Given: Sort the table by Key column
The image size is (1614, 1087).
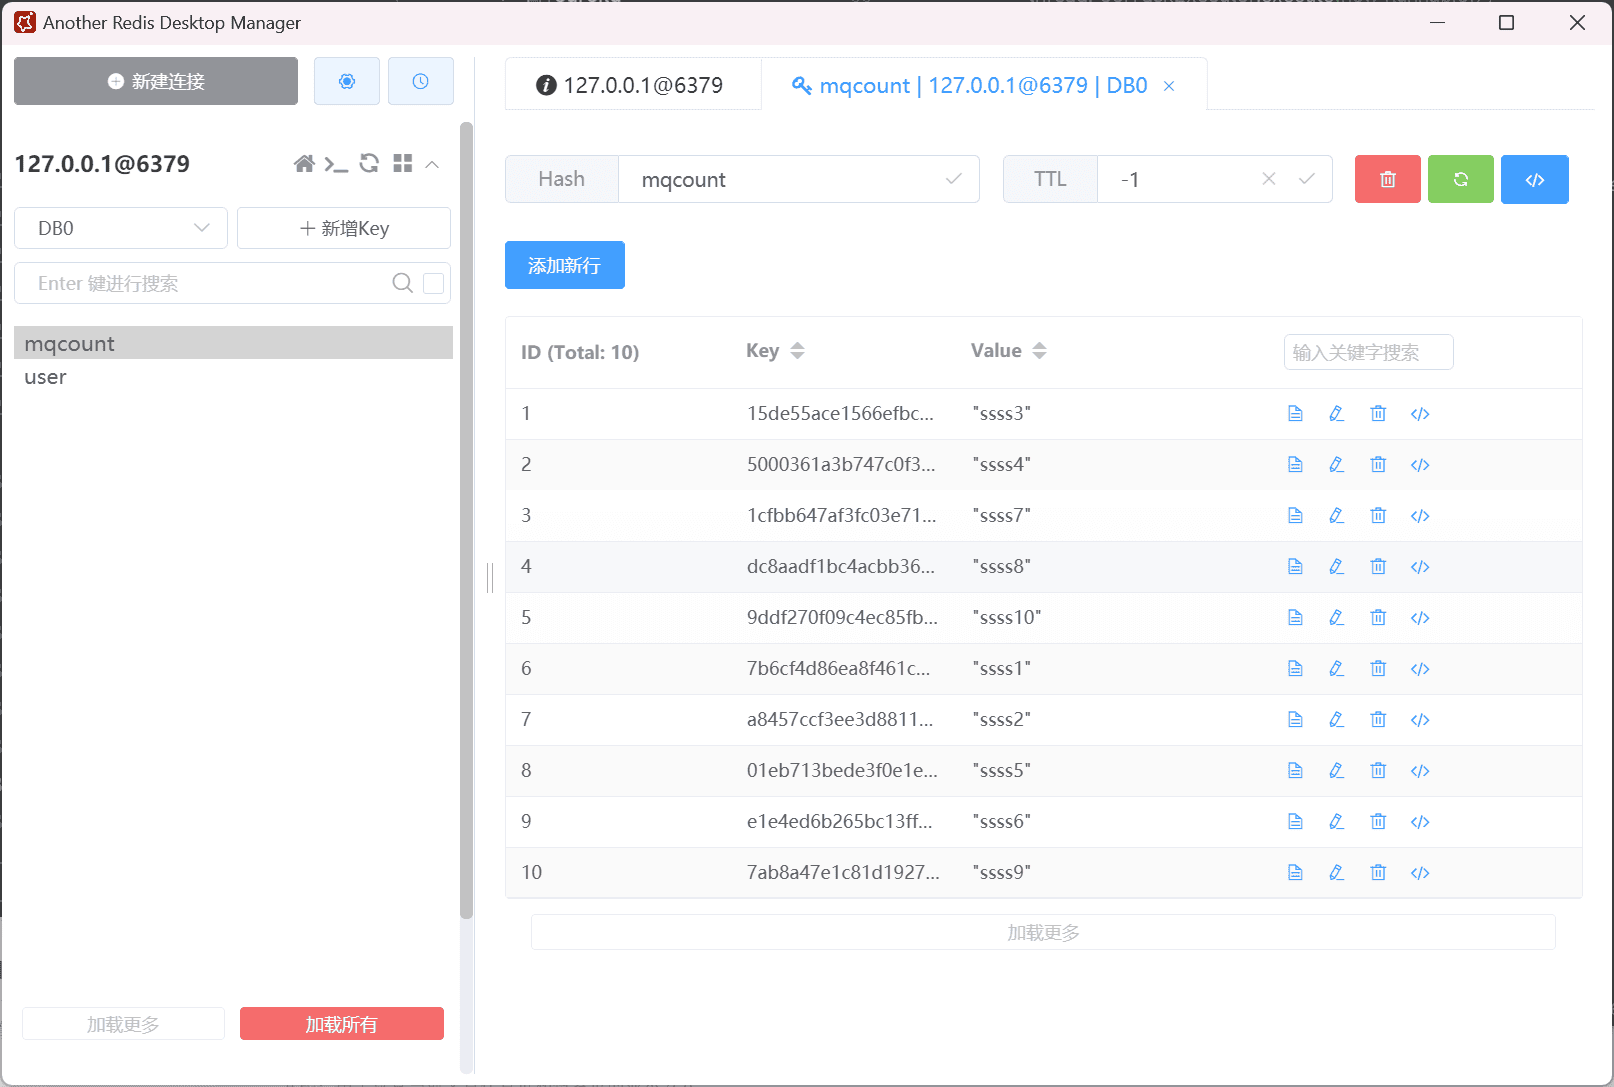Looking at the screenshot, I should (797, 351).
